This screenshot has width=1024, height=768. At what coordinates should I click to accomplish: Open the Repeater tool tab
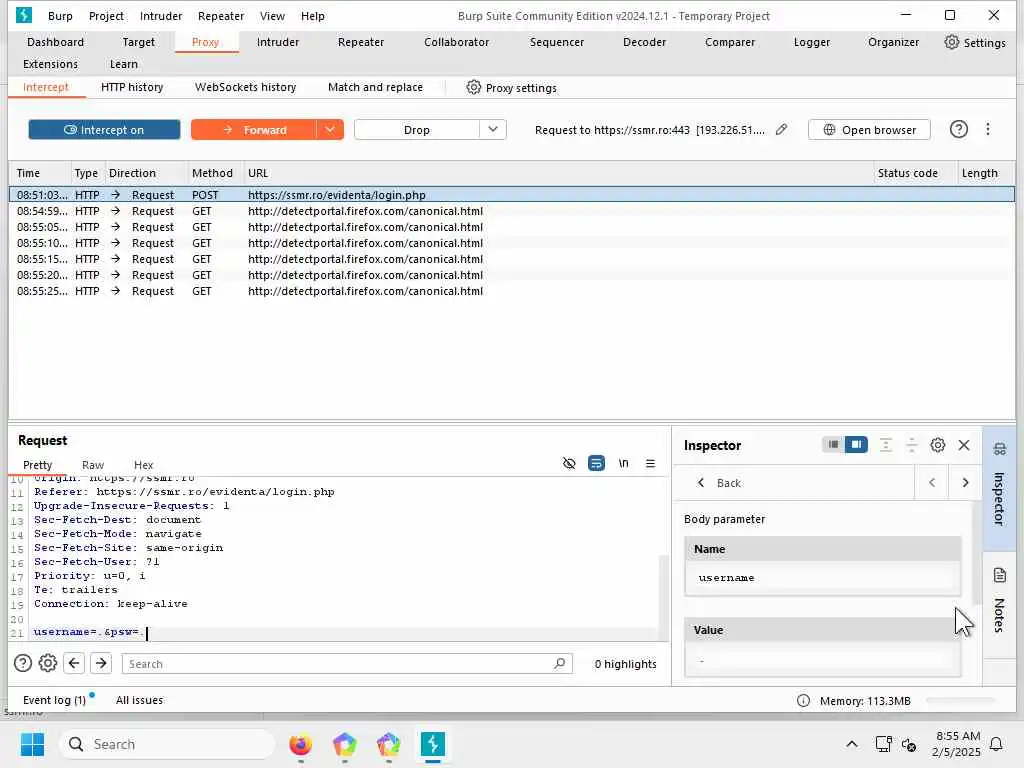point(360,42)
